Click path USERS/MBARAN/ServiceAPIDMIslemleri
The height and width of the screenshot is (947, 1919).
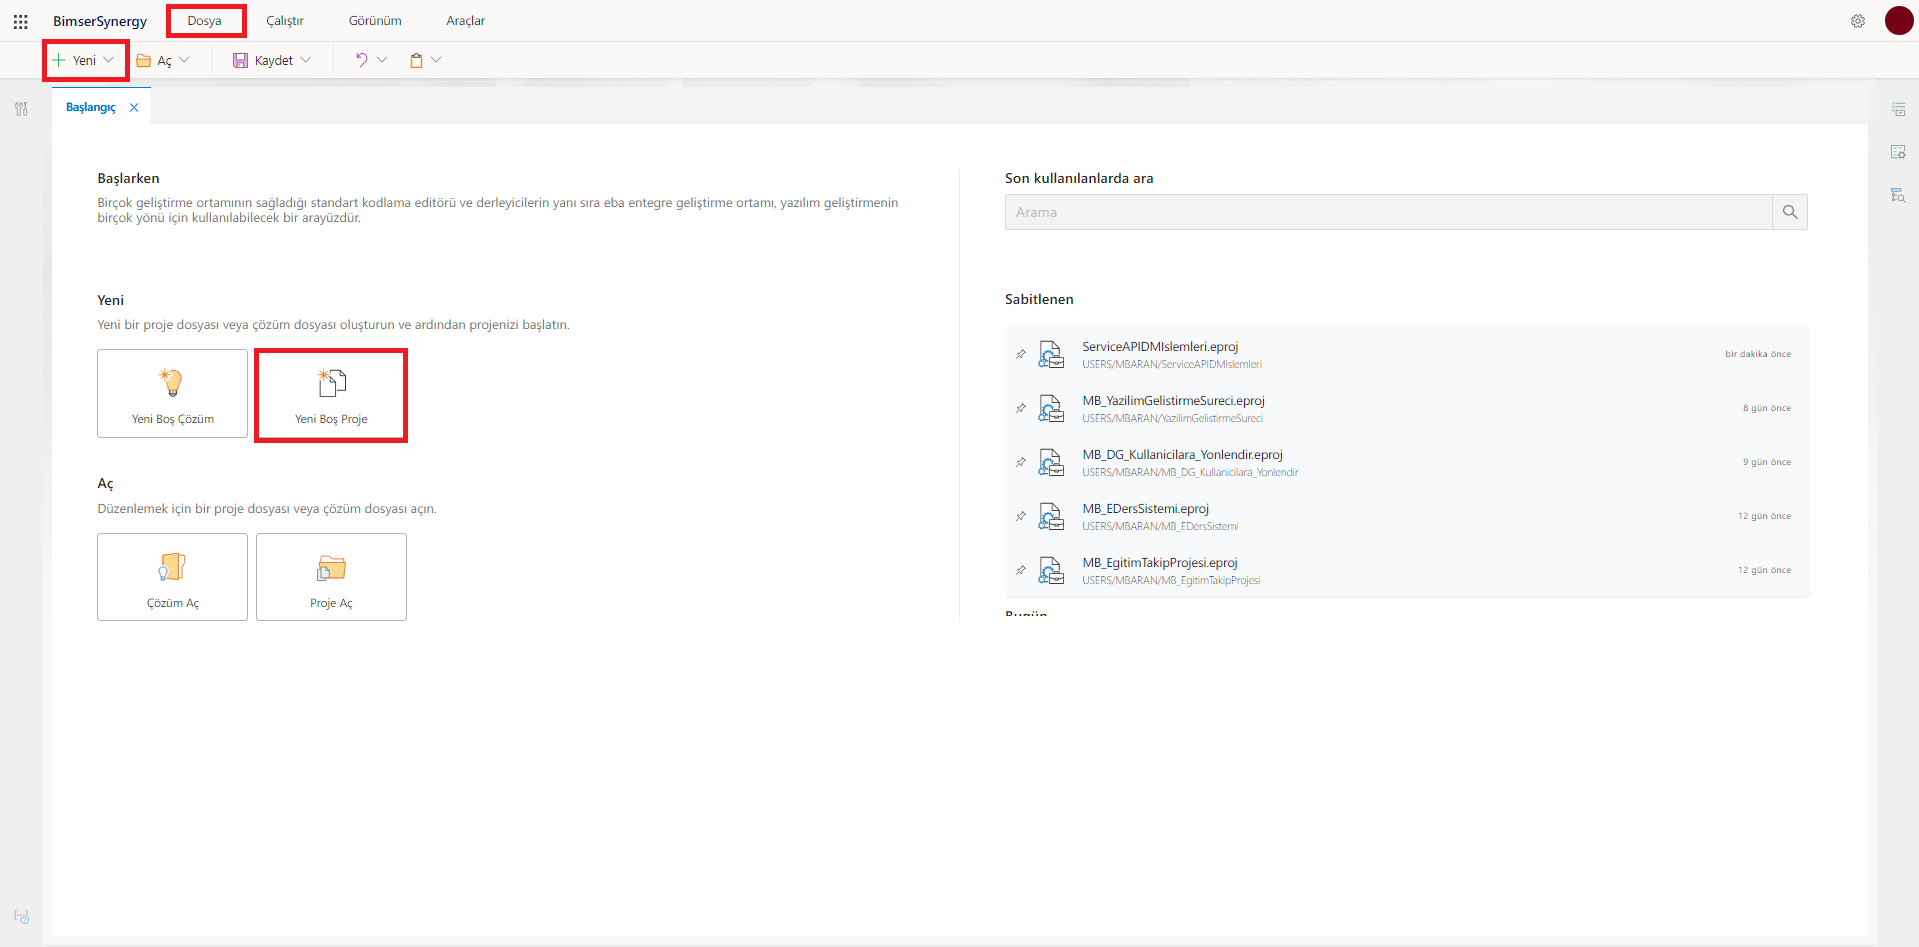tap(1172, 365)
